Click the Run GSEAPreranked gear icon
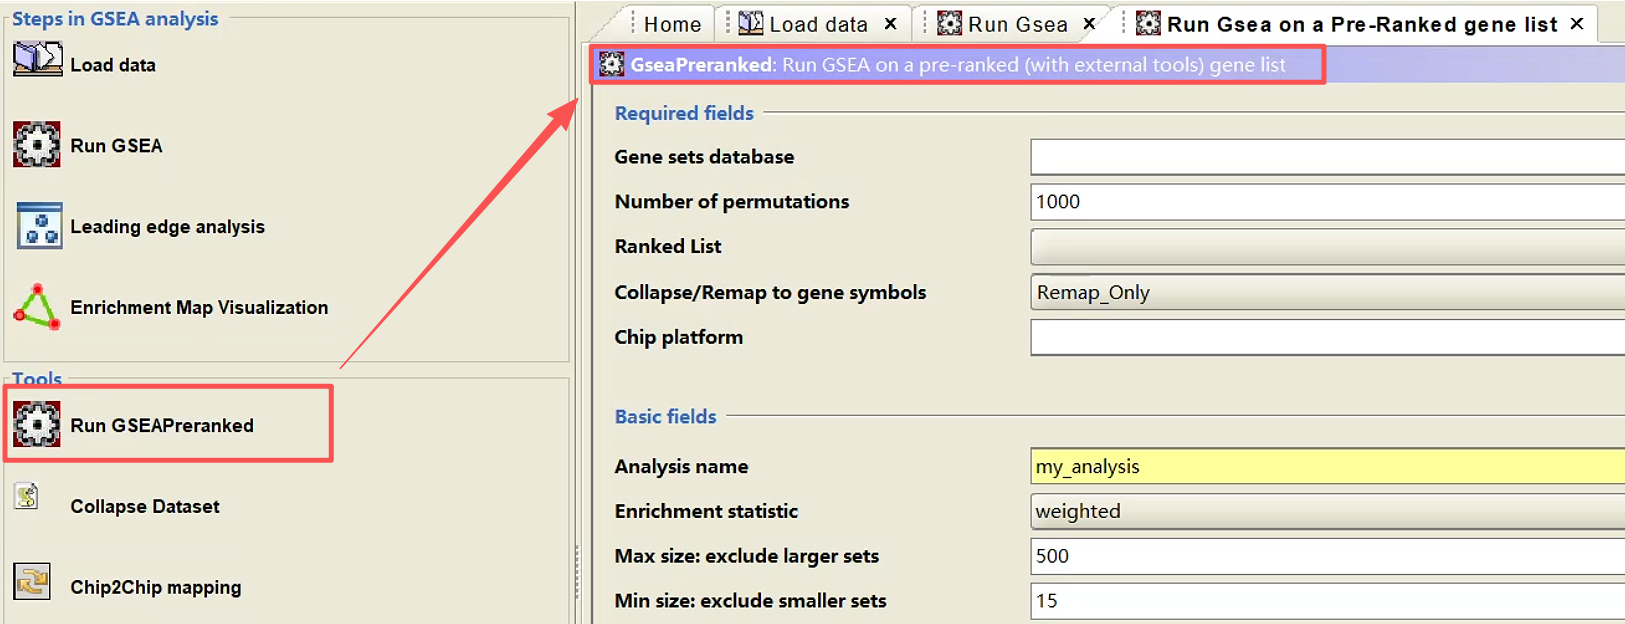1625x624 pixels. point(37,425)
